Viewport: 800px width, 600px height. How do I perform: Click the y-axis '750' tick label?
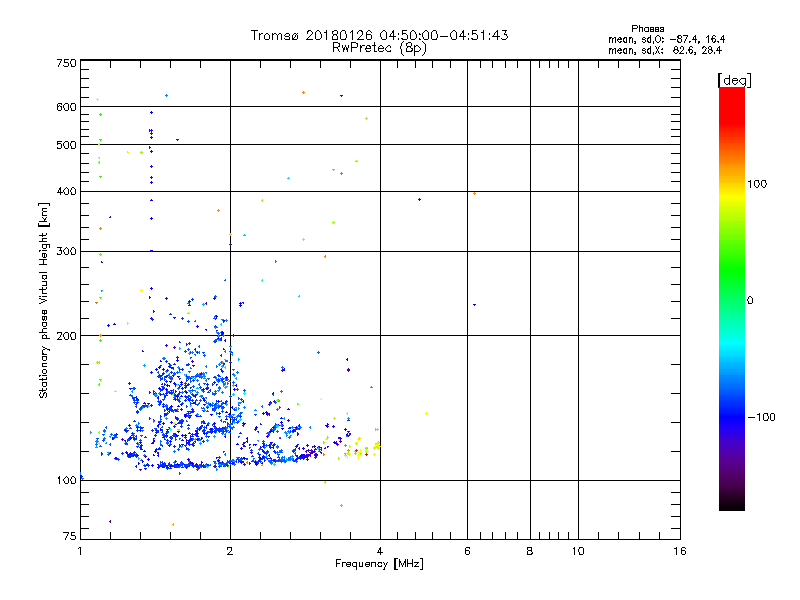pyautogui.click(x=66, y=63)
